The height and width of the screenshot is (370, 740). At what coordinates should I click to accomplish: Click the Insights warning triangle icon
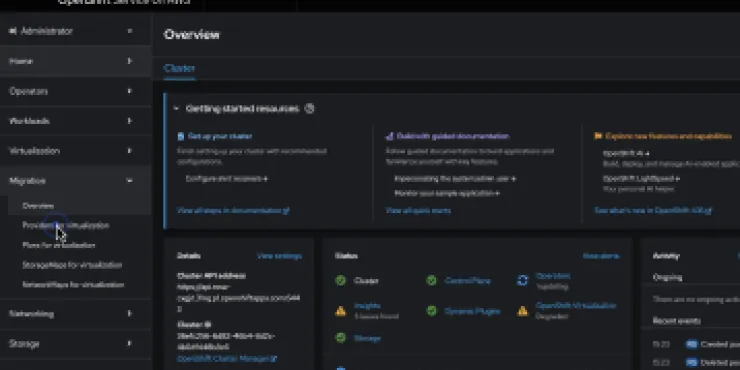tap(340, 311)
